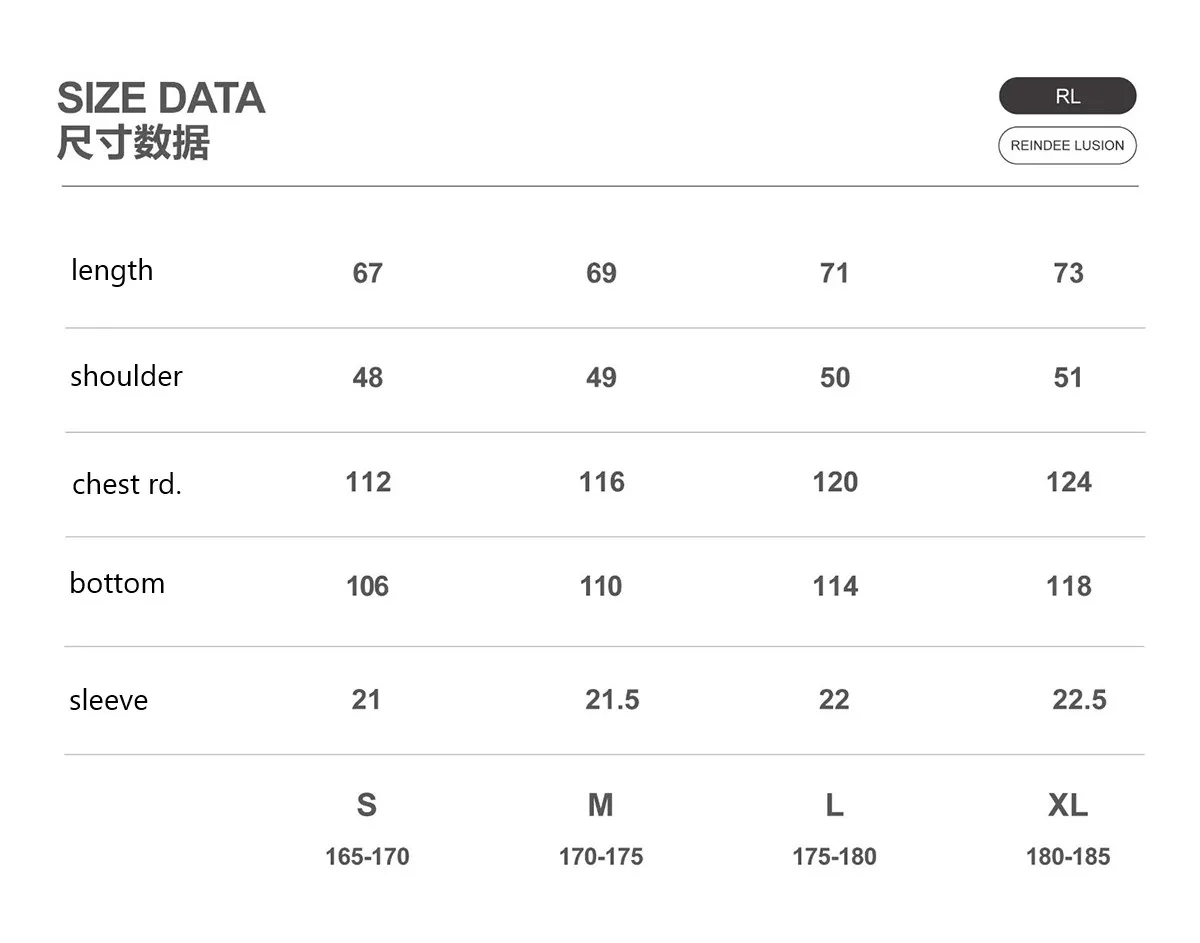Viewport: 1200px width, 943px height.
Task: Click the chest rd. row label
Action: (x=127, y=484)
